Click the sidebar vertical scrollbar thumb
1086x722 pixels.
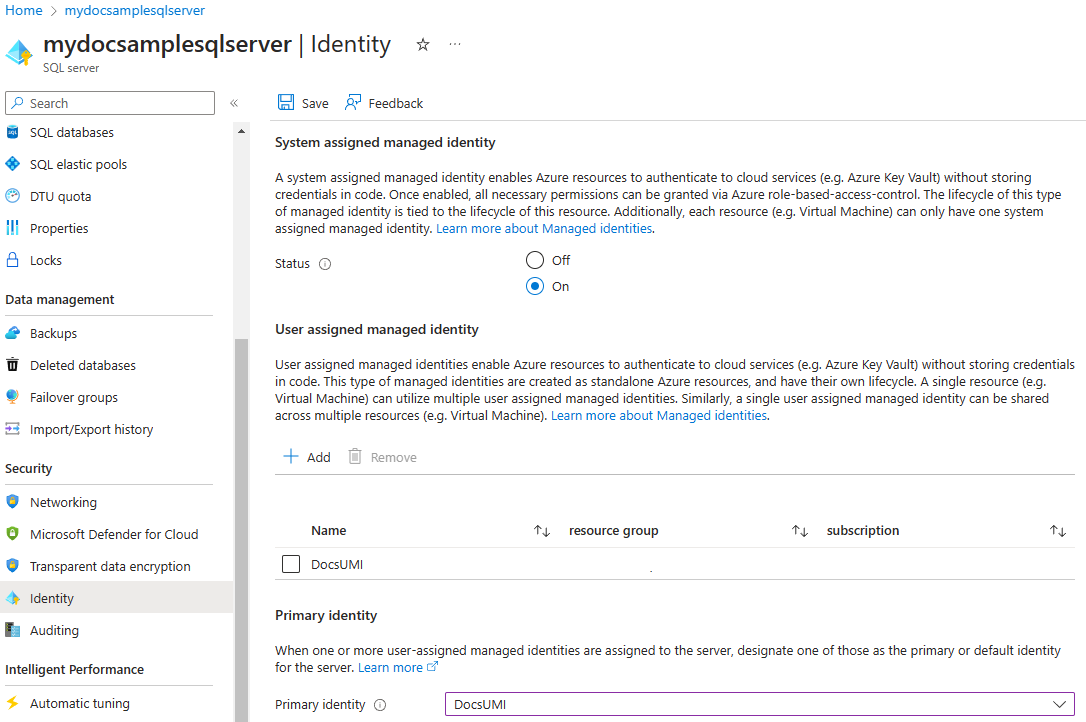[241, 530]
